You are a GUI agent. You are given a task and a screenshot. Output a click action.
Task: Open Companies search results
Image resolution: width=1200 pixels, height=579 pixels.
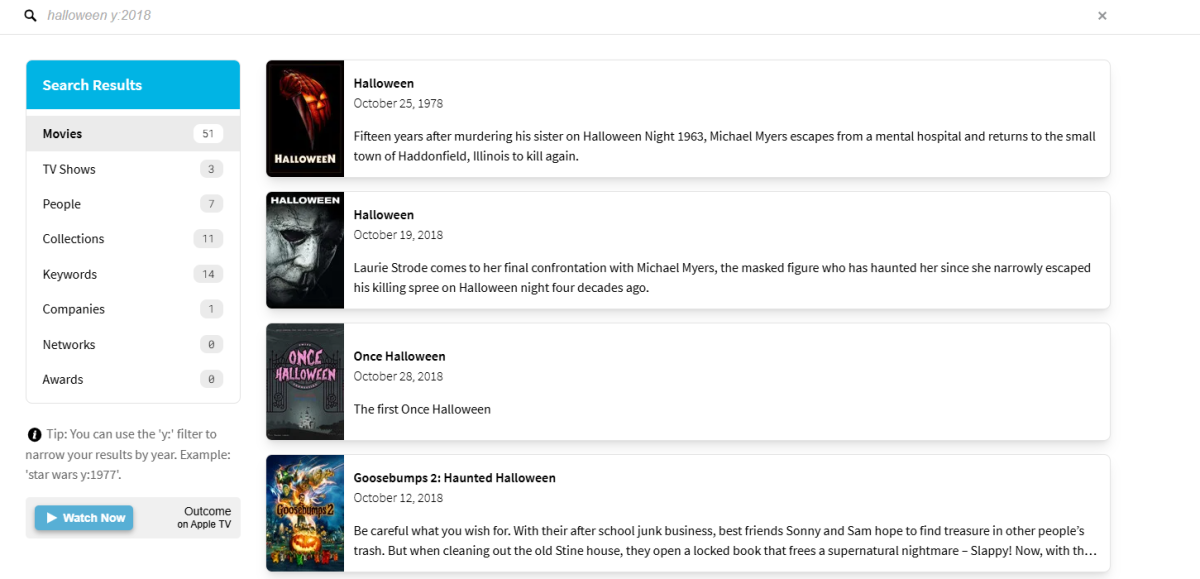pos(133,309)
